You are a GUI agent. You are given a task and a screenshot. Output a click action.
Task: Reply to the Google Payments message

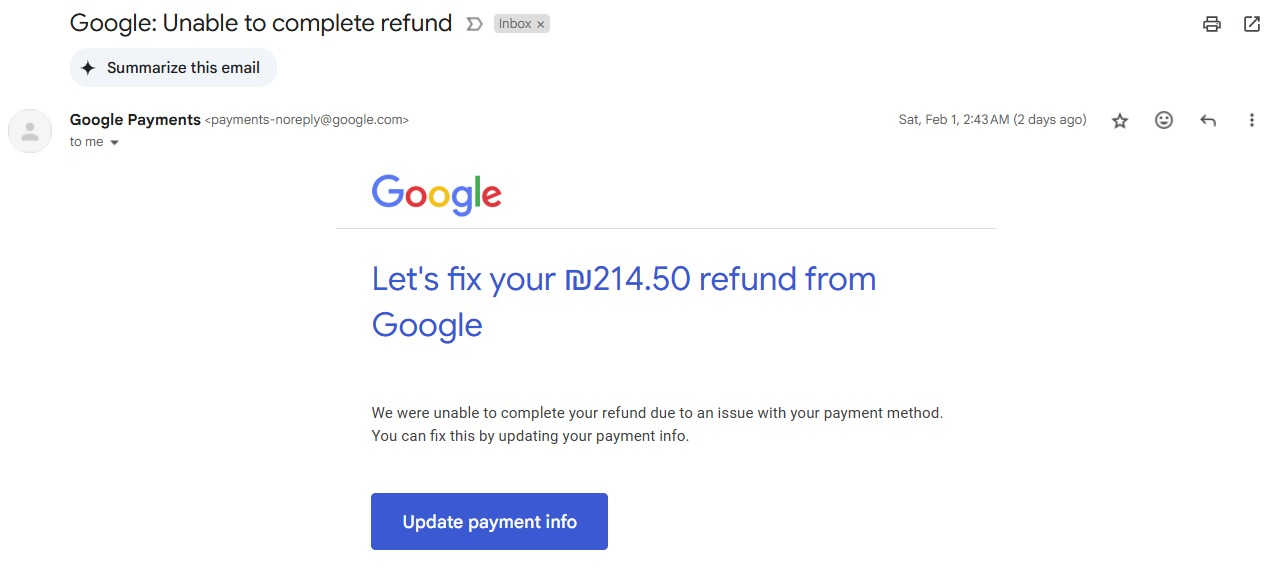coord(1208,121)
